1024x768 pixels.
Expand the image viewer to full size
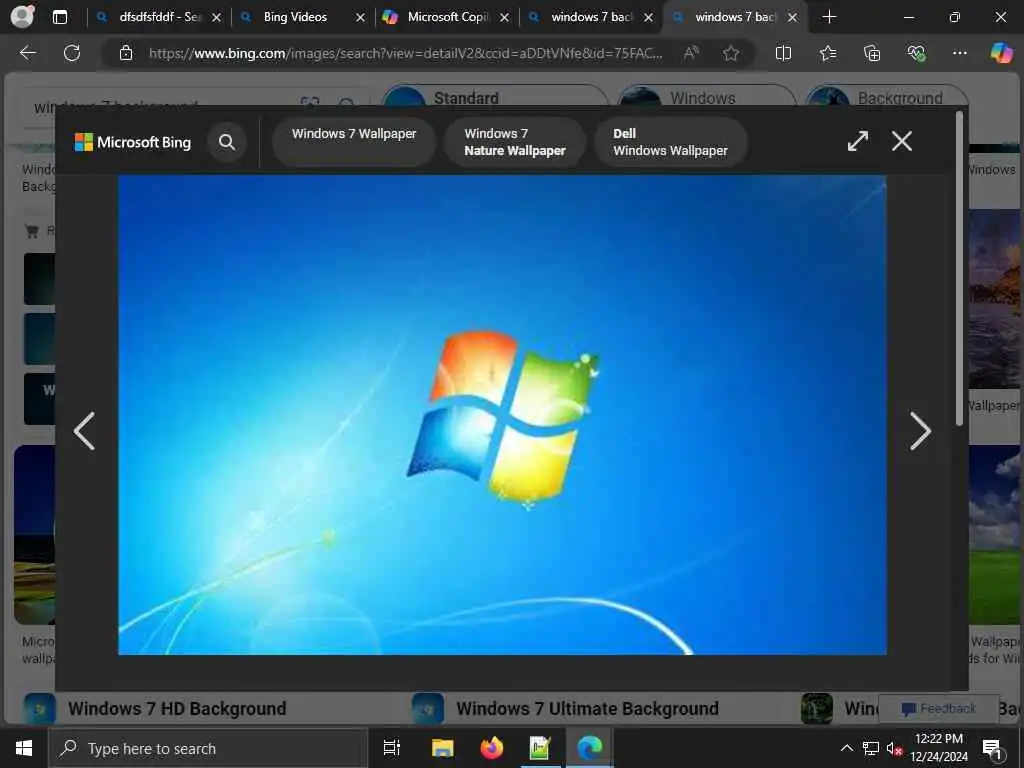(857, 141)
